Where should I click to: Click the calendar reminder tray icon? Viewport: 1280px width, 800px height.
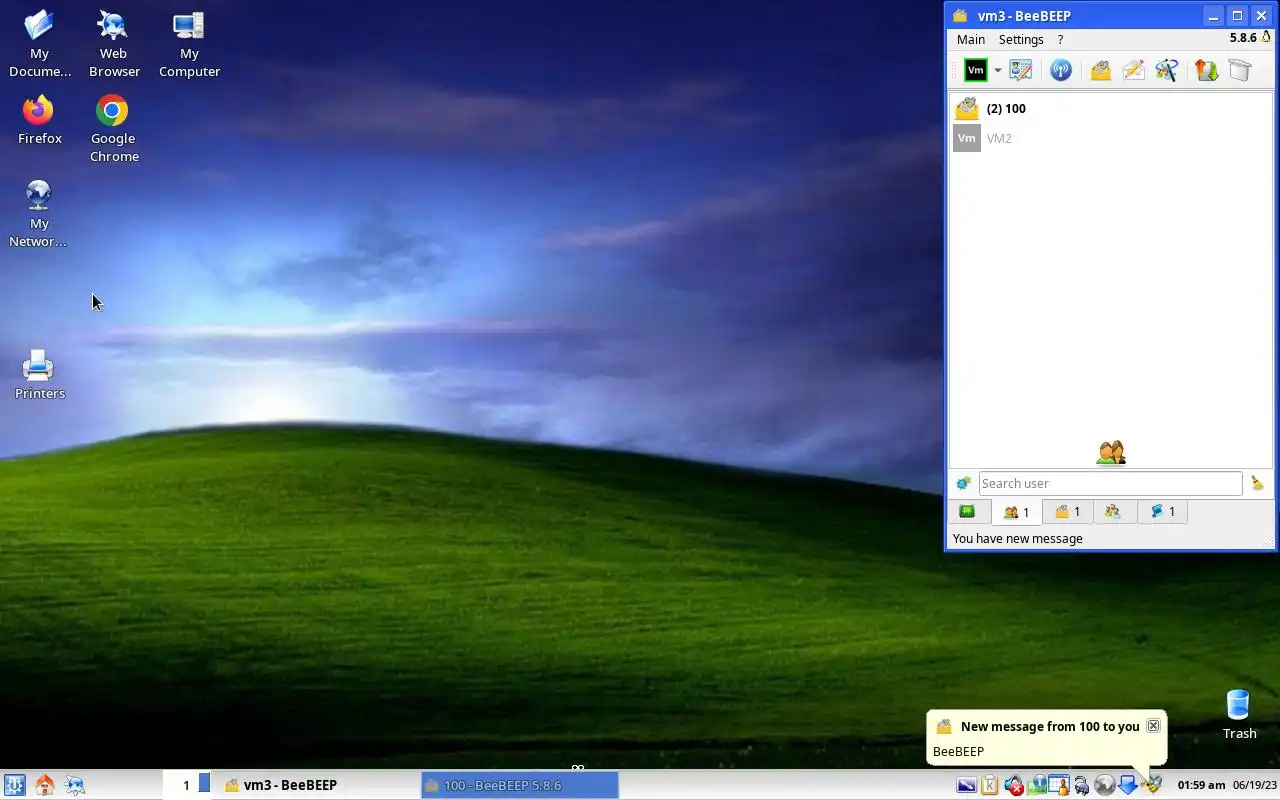tap(1059, 785)
